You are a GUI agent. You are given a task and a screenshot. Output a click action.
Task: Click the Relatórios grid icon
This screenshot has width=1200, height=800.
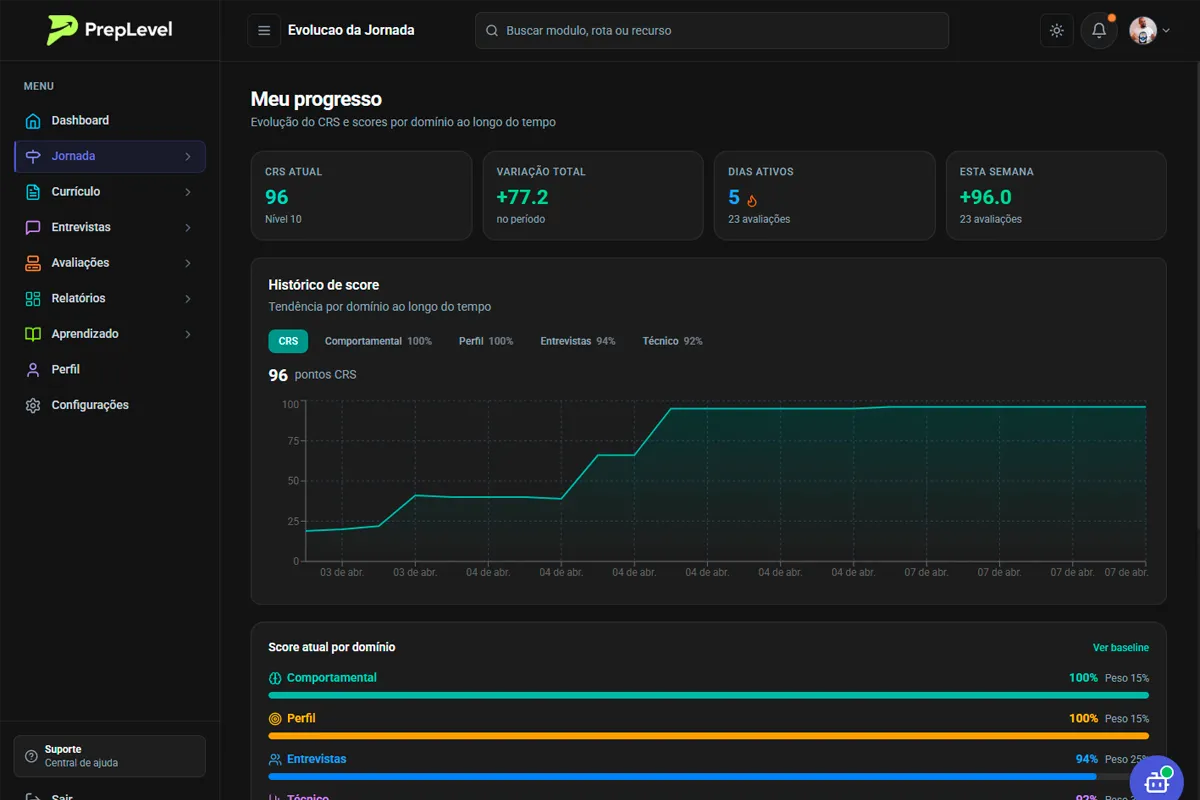33,299
